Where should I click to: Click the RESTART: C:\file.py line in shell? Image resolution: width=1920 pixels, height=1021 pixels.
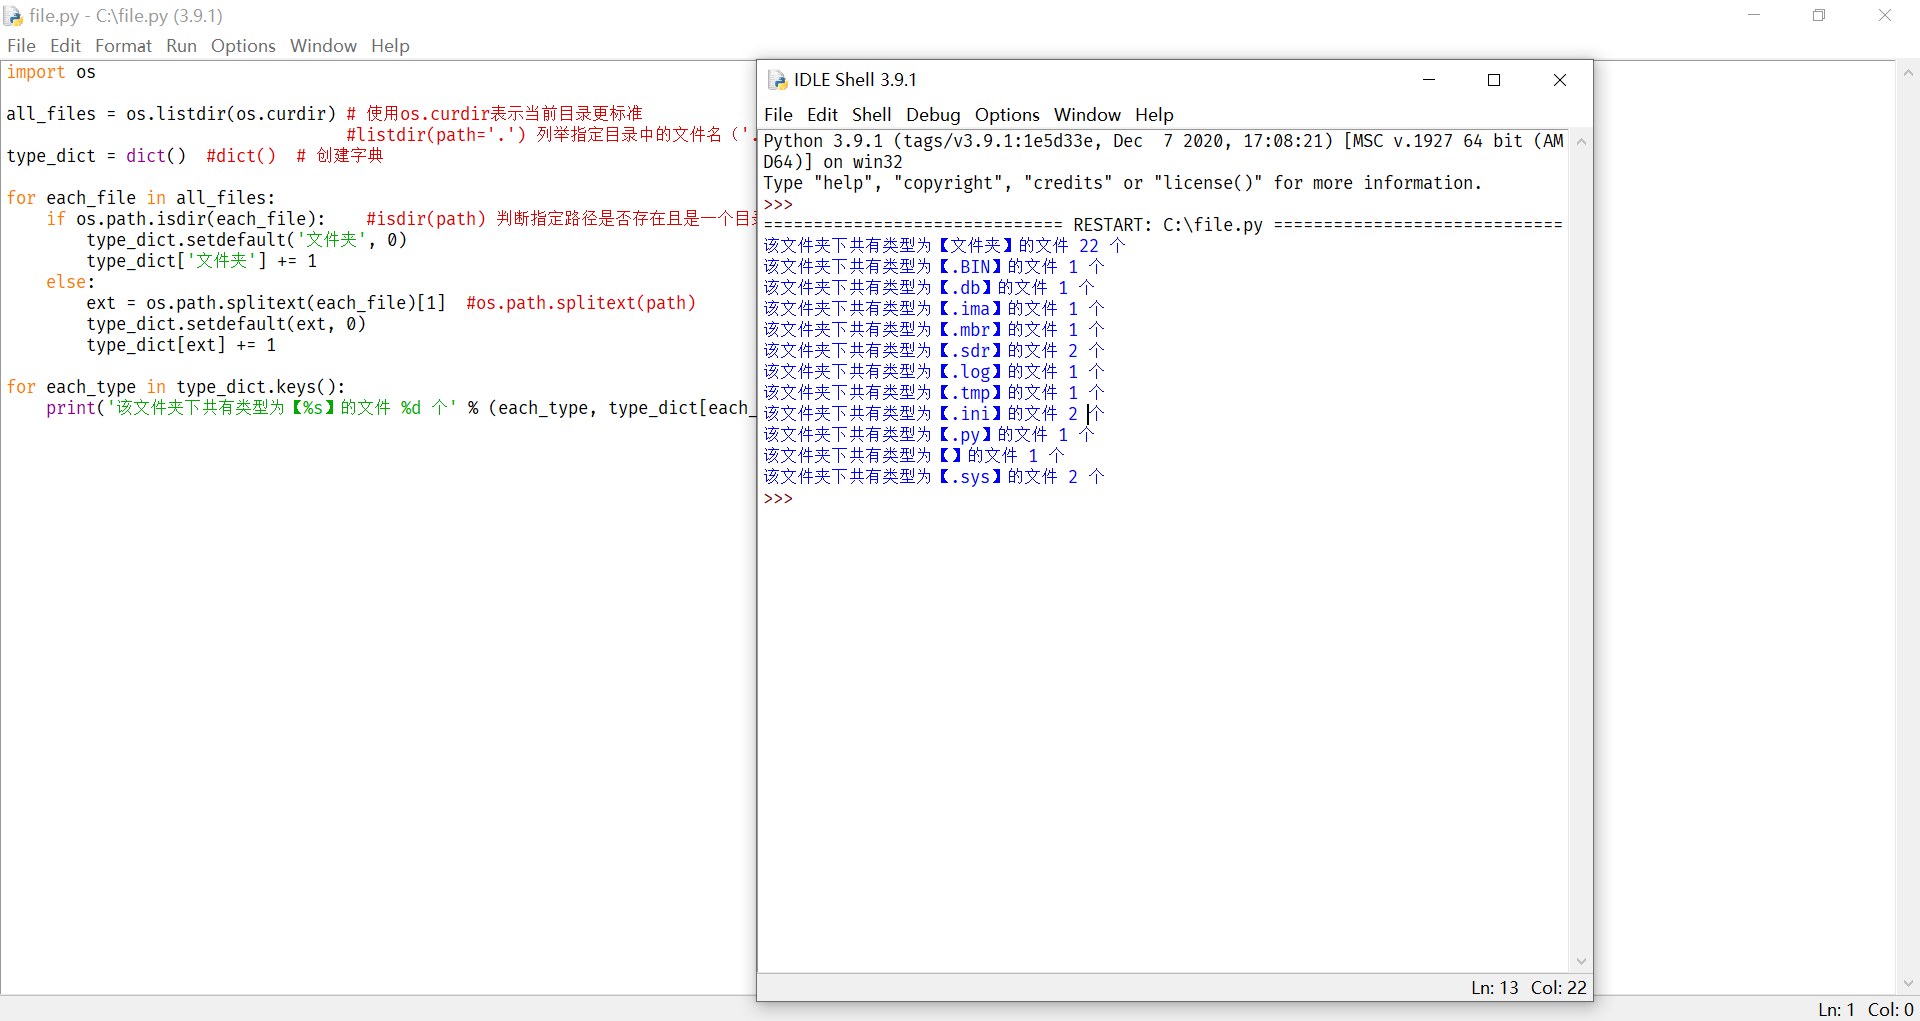tap(1163, 225)
